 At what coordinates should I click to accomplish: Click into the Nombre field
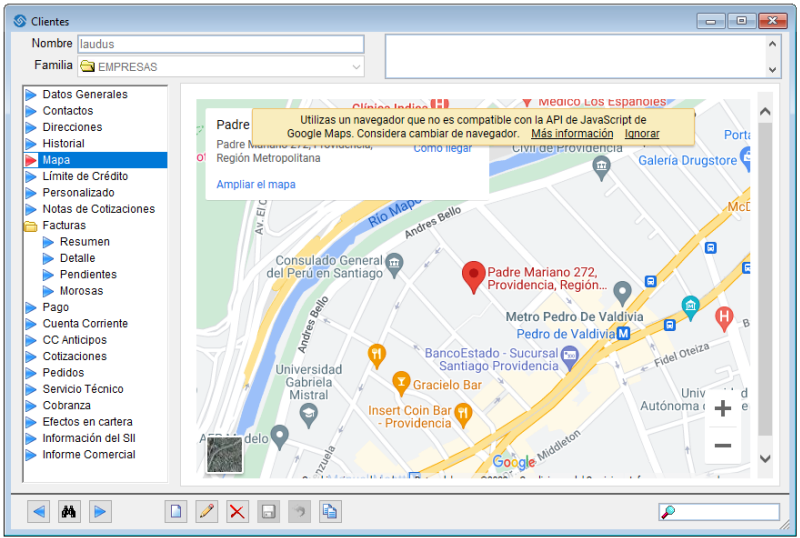(221, 44)
